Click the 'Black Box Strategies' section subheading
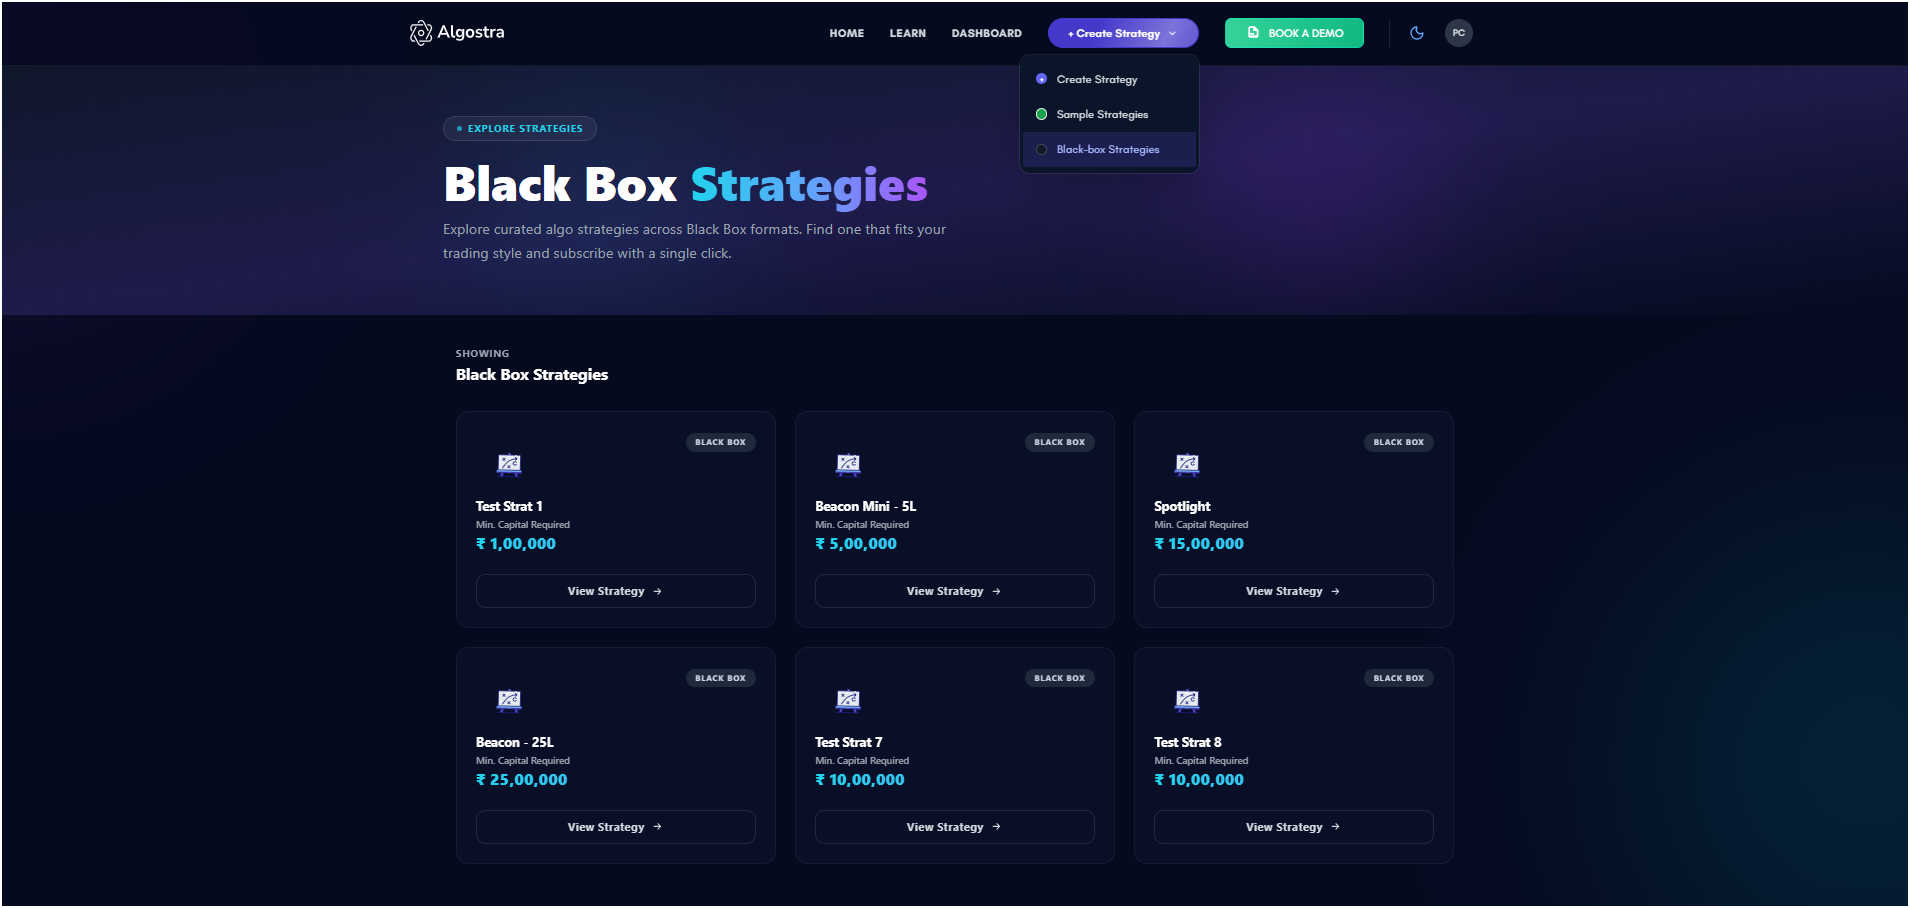The height and width of the screenshot is (908, 1910). [532, 374]
